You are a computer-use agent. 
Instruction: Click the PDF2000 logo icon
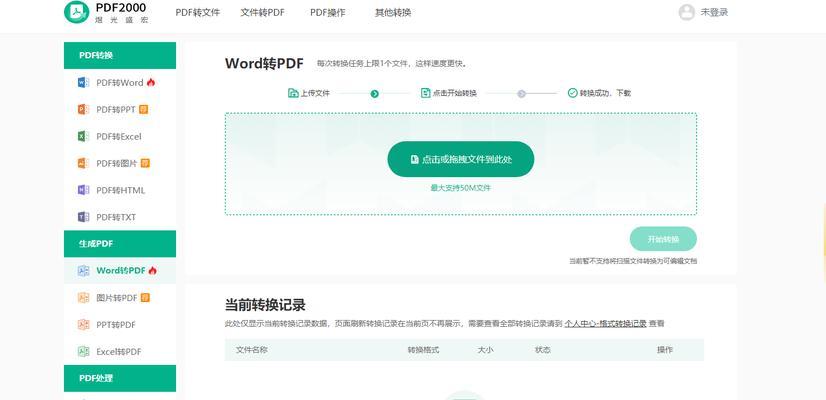[76, 12]
